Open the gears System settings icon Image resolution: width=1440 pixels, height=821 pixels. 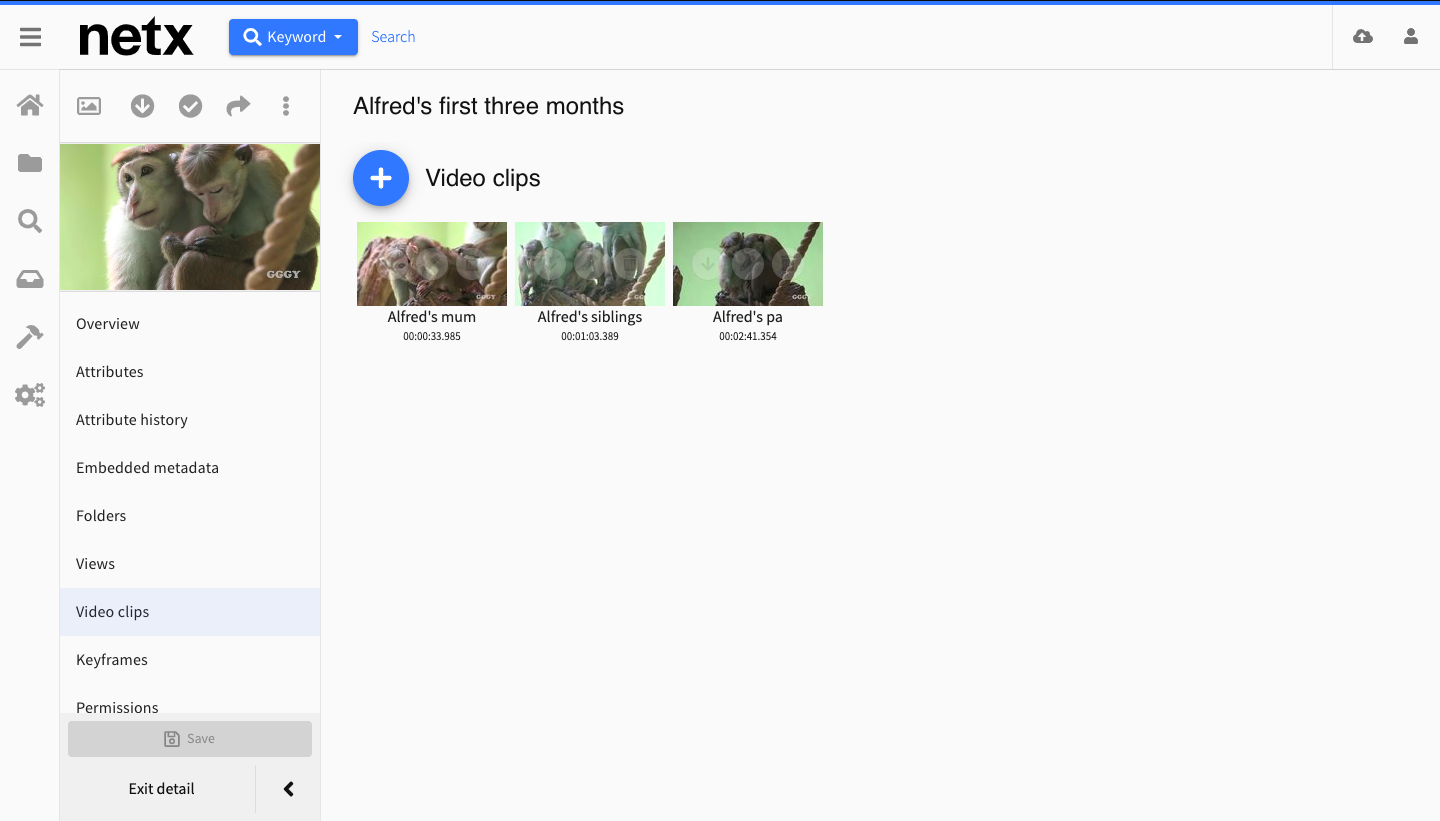[x=30, y=395]
